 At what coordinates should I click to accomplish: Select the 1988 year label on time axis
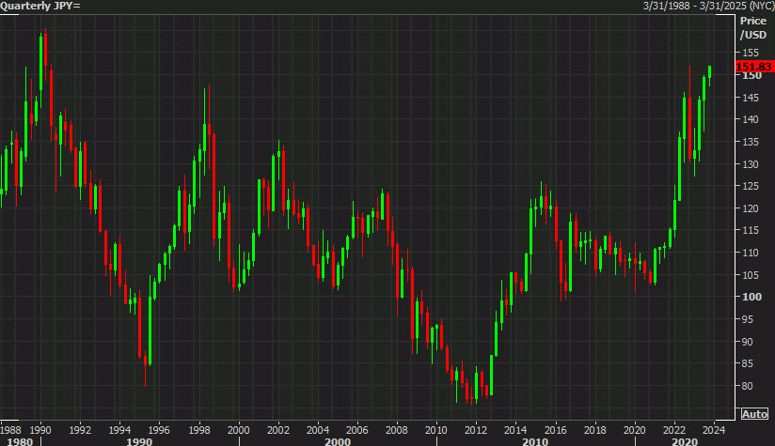(x=11, y=428)
